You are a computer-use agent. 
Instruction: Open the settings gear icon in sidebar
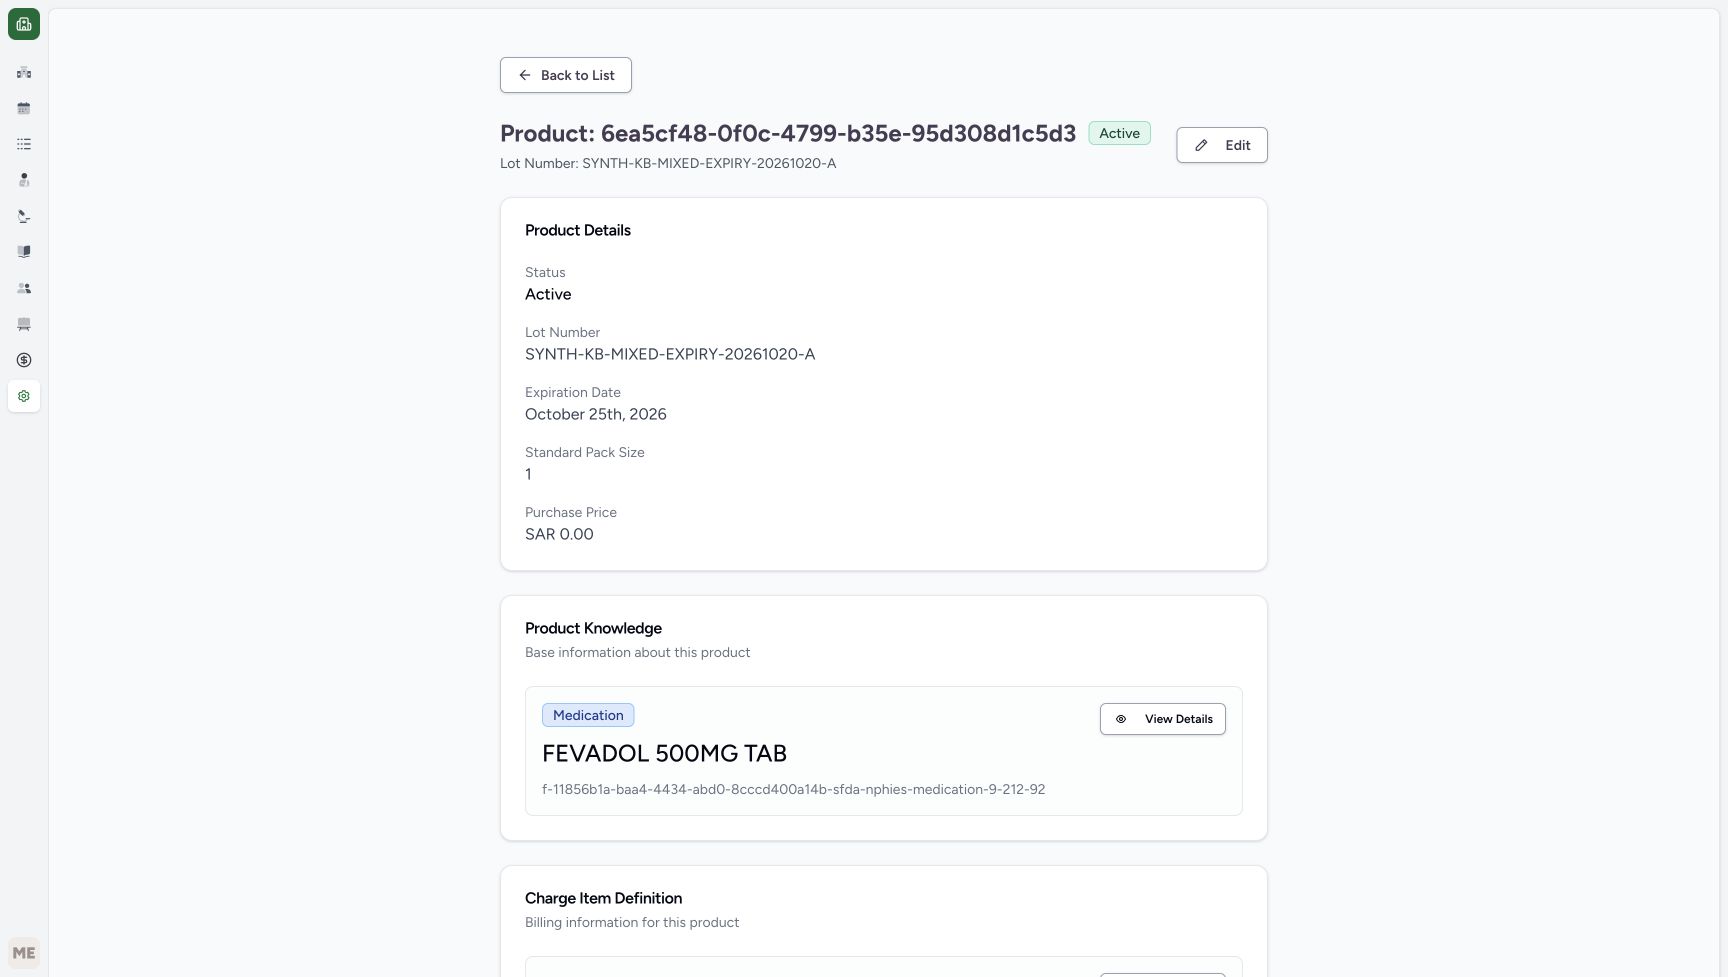click(24, 396)
